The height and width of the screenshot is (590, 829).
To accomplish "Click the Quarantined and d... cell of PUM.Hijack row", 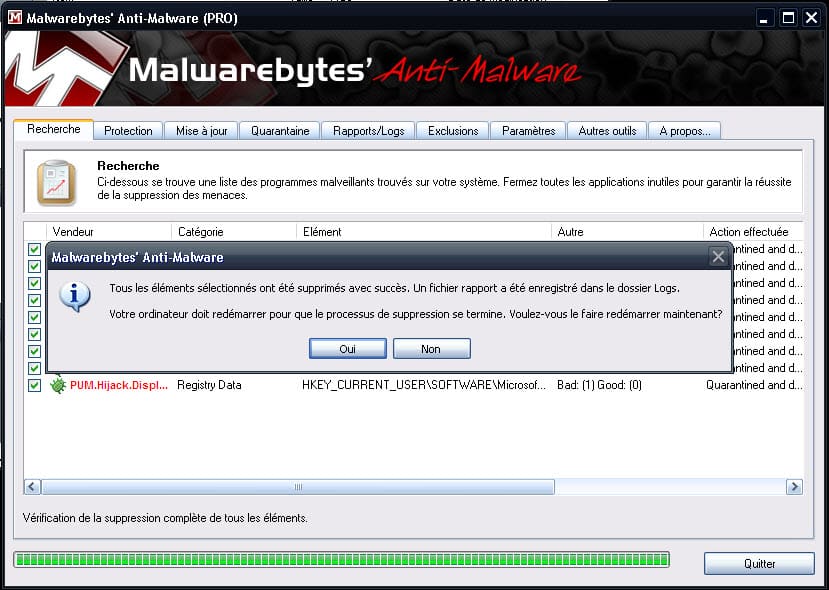I will [x=754, y=385].
